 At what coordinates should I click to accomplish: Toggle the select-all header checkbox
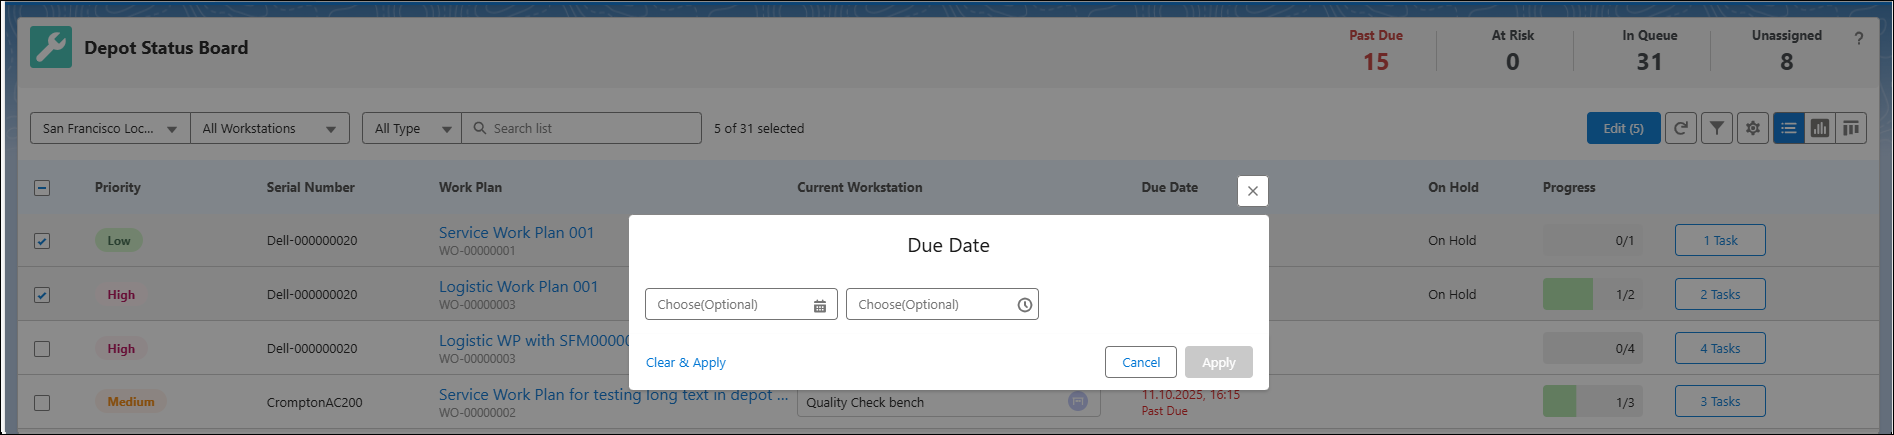[x=42, y=187]
